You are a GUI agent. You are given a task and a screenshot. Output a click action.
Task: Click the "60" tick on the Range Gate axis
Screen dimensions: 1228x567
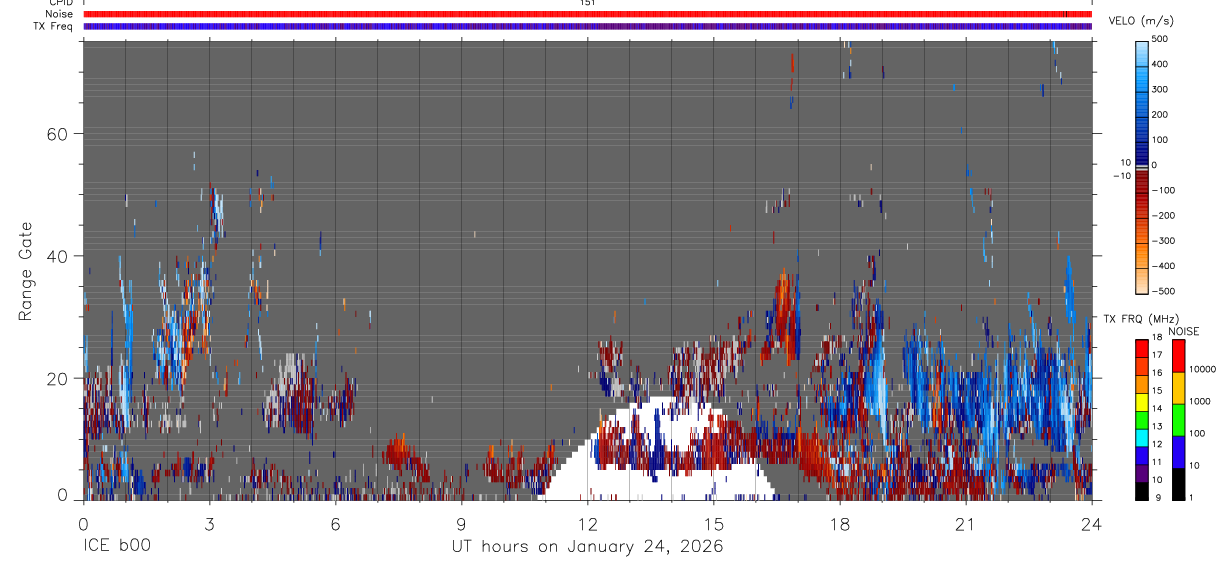click(x=58, y=133)
